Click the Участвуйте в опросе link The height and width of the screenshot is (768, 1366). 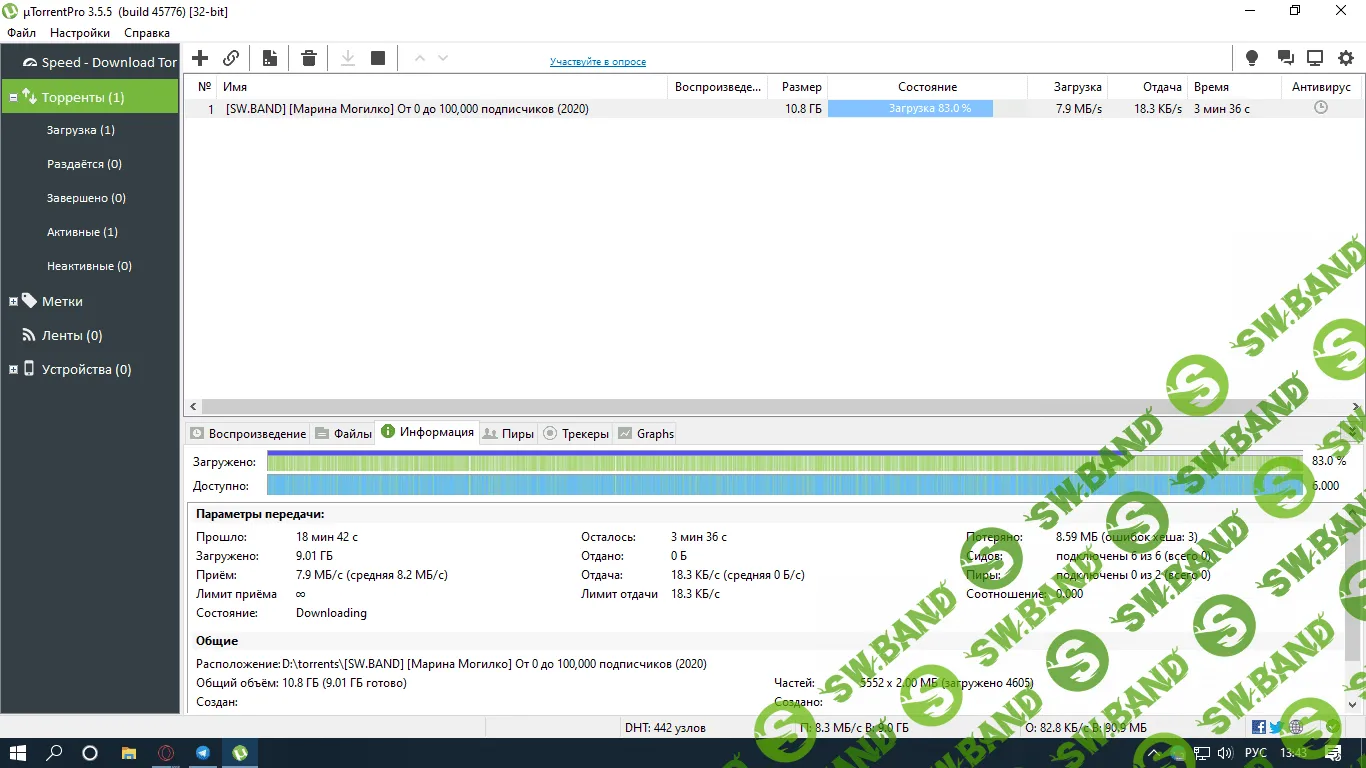[598, 62]
